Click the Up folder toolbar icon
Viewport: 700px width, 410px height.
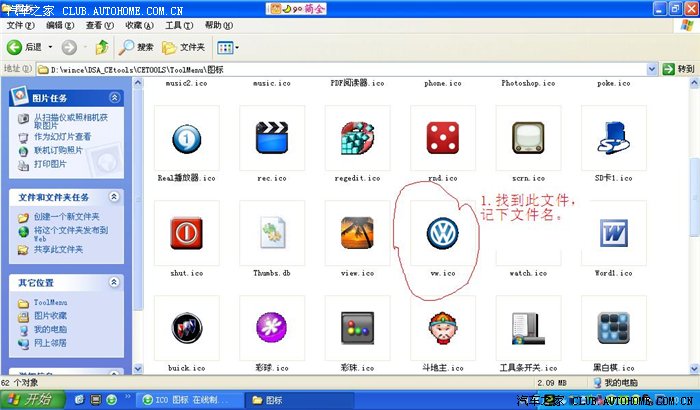click(x=100, y=47)
